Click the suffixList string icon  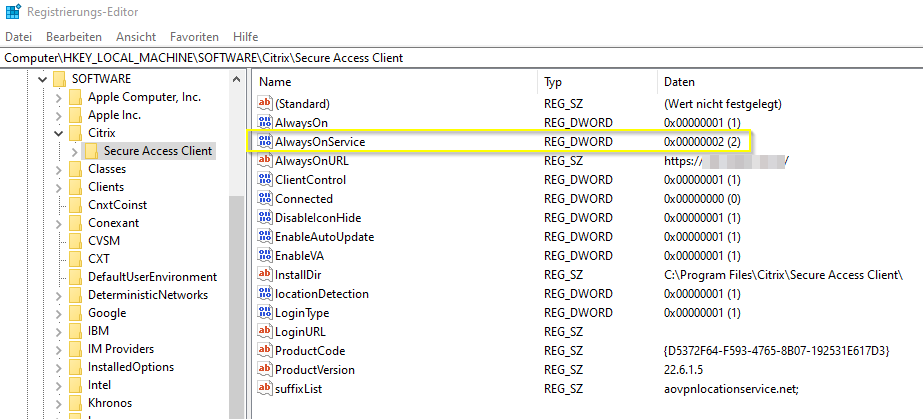[265, 388]
